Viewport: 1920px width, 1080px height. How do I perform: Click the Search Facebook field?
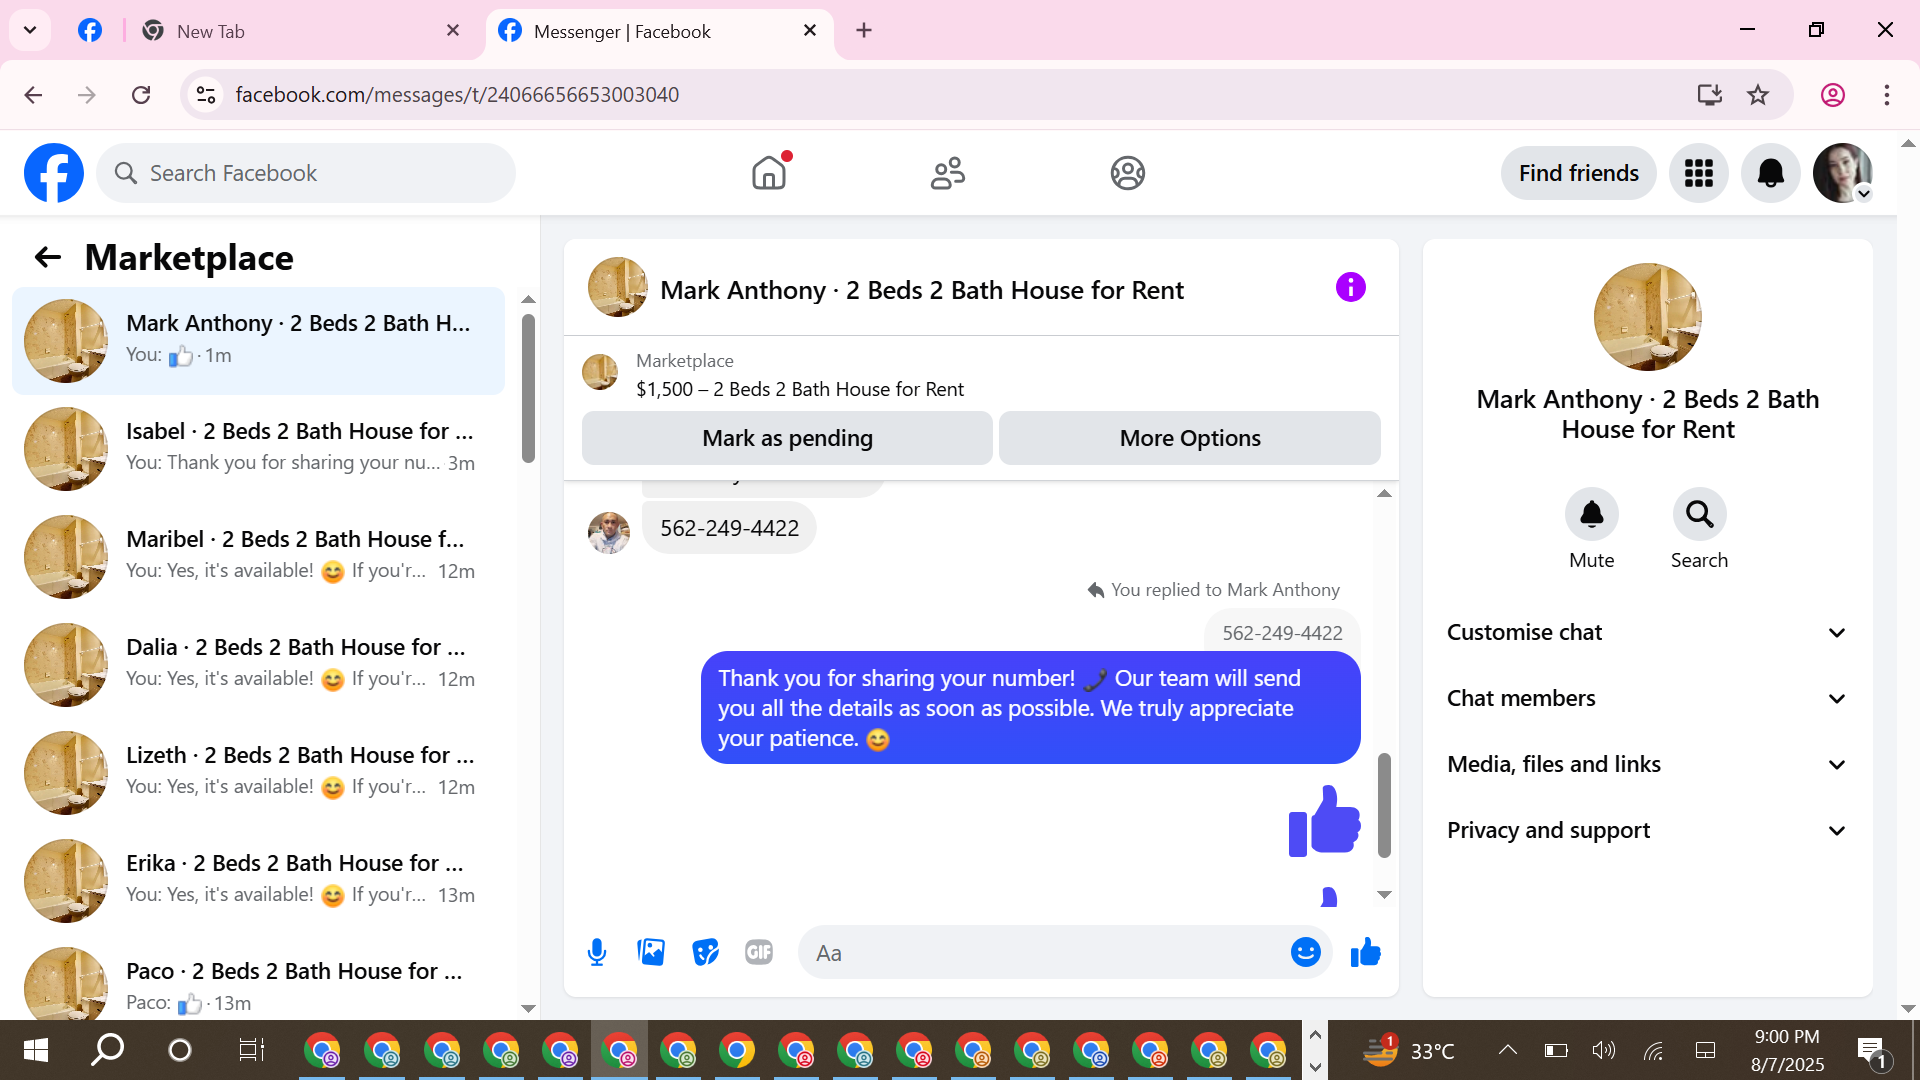click(x=306, y=173)
